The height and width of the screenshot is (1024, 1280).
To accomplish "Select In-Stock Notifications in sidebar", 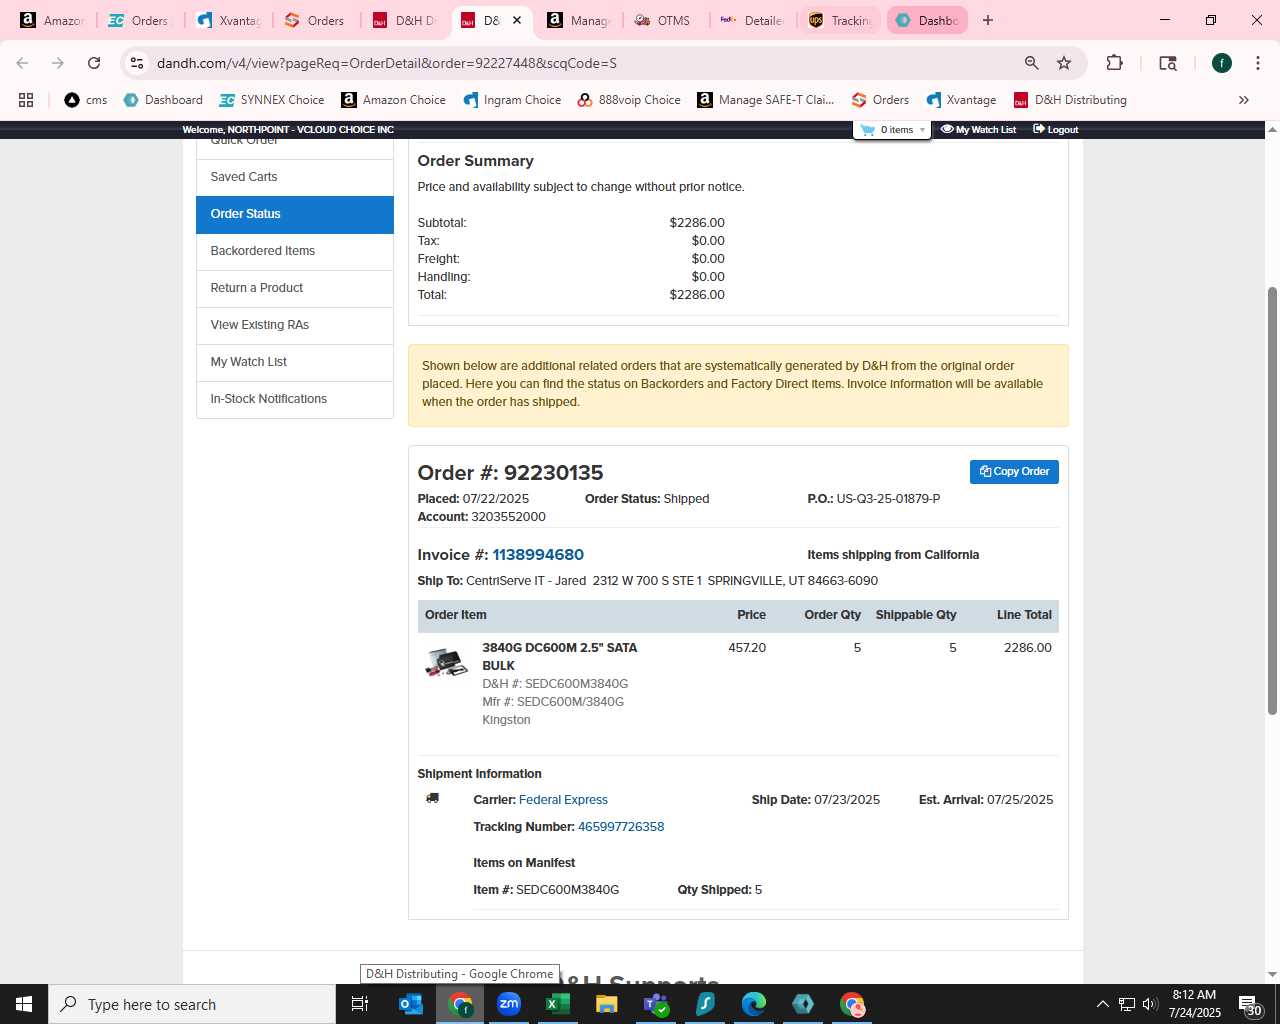I will pos(295,399).
